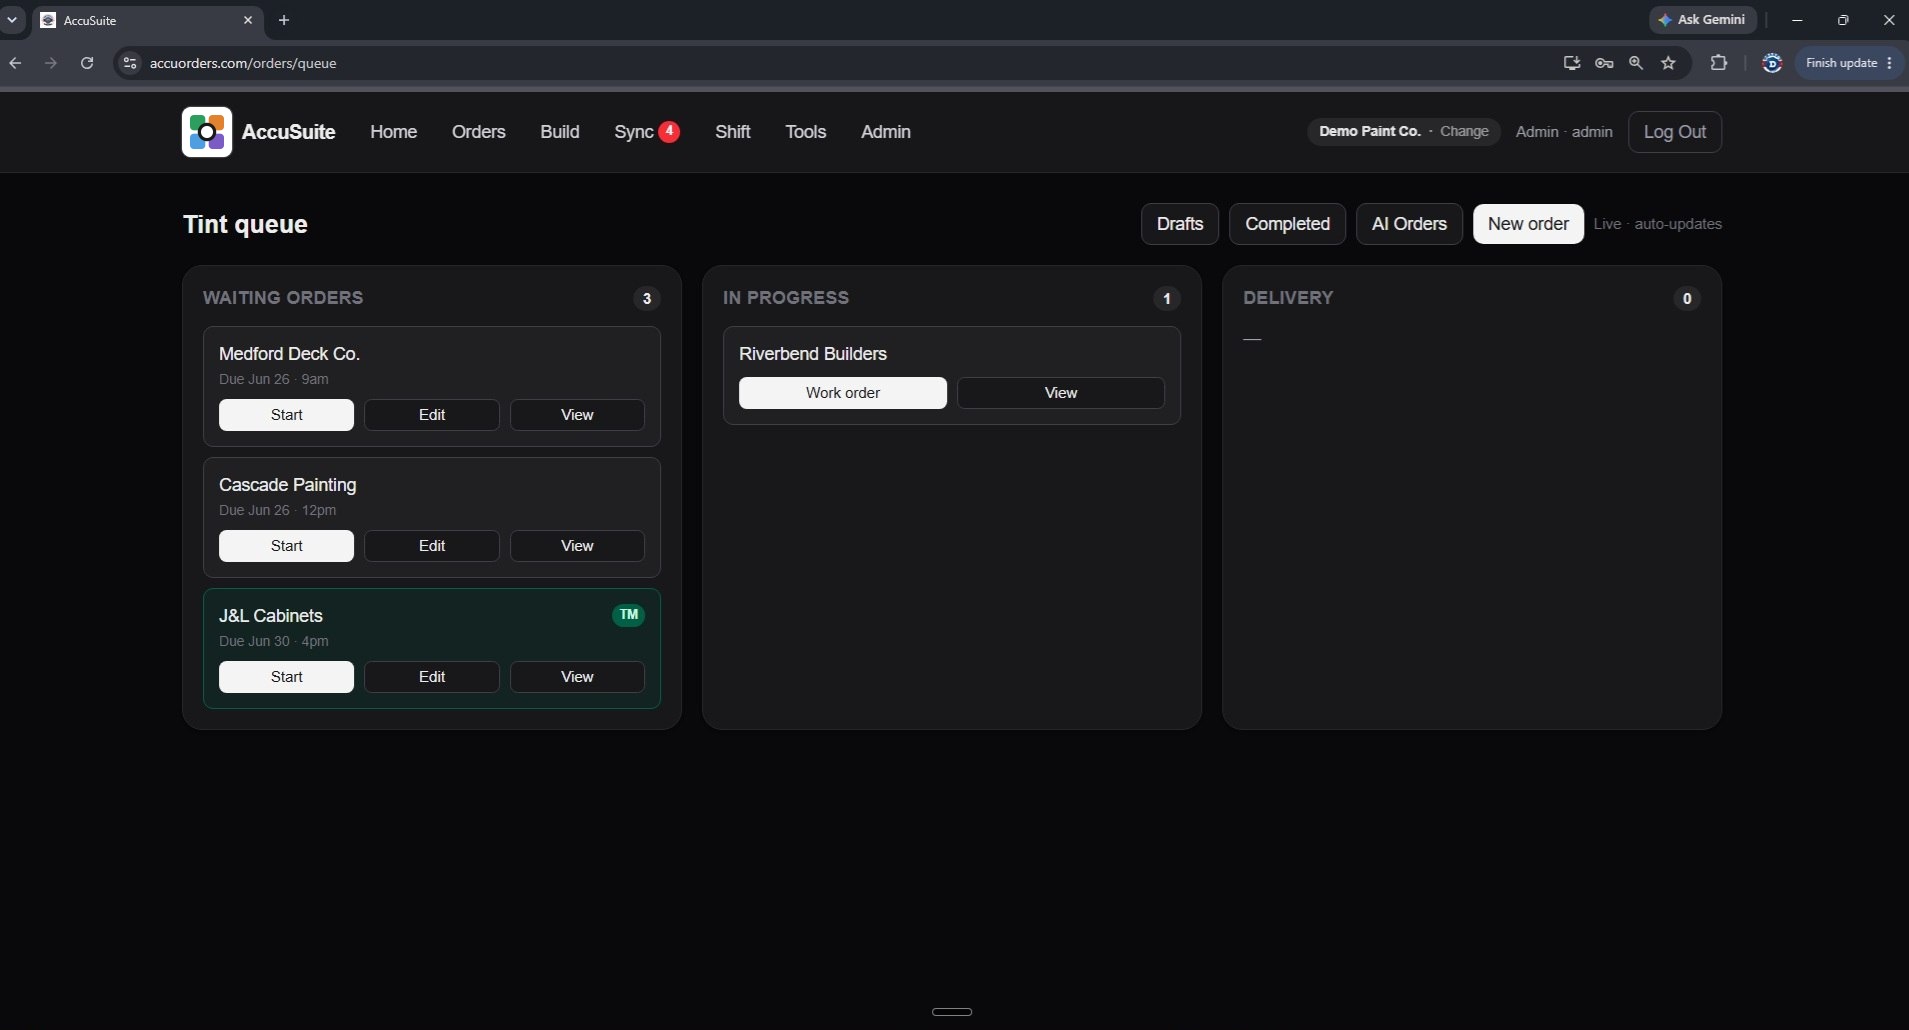Open a new browser tab

pos(284,20)
